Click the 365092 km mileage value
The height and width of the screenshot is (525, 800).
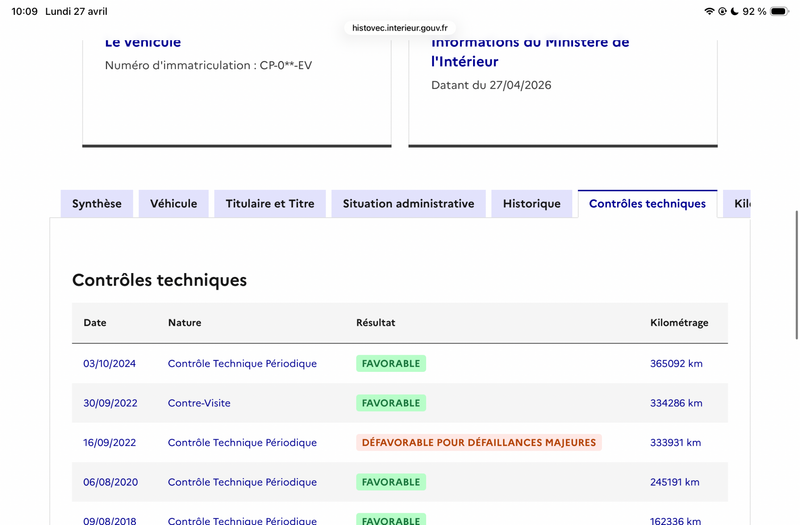(676, 363)
